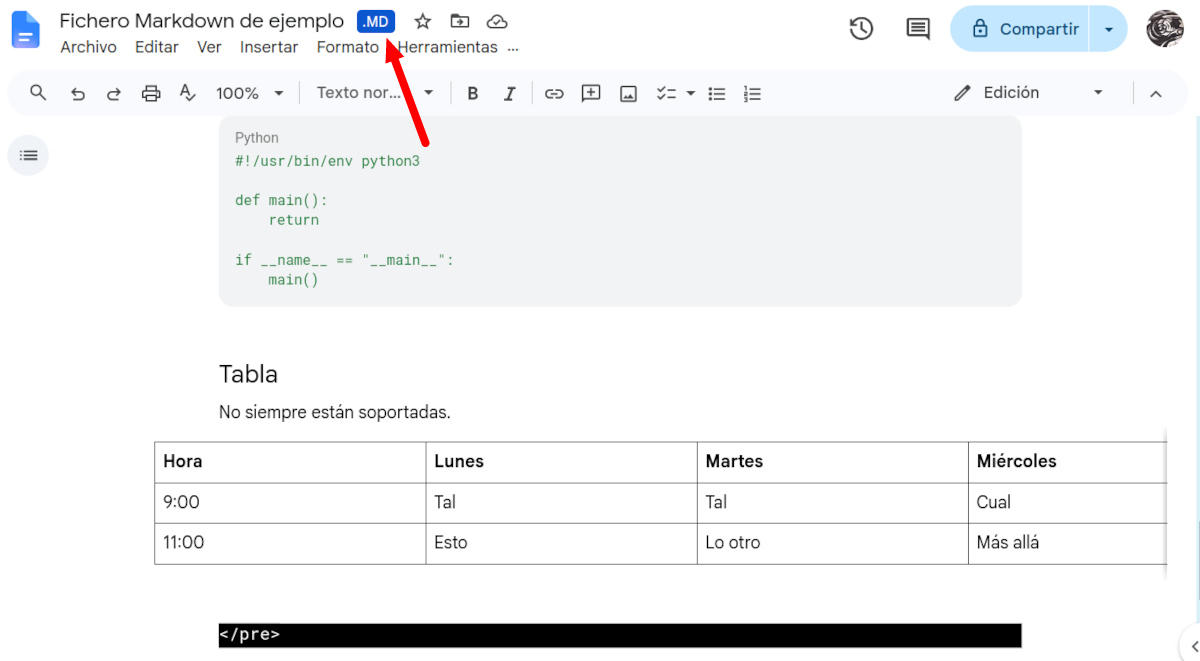Insert a link with the link icon

click(x=554, y=93)
